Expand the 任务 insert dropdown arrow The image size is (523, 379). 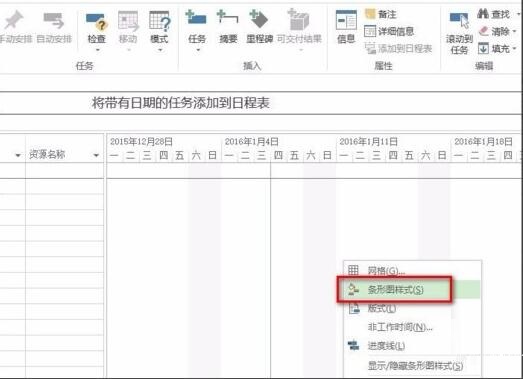coord(198,50)
